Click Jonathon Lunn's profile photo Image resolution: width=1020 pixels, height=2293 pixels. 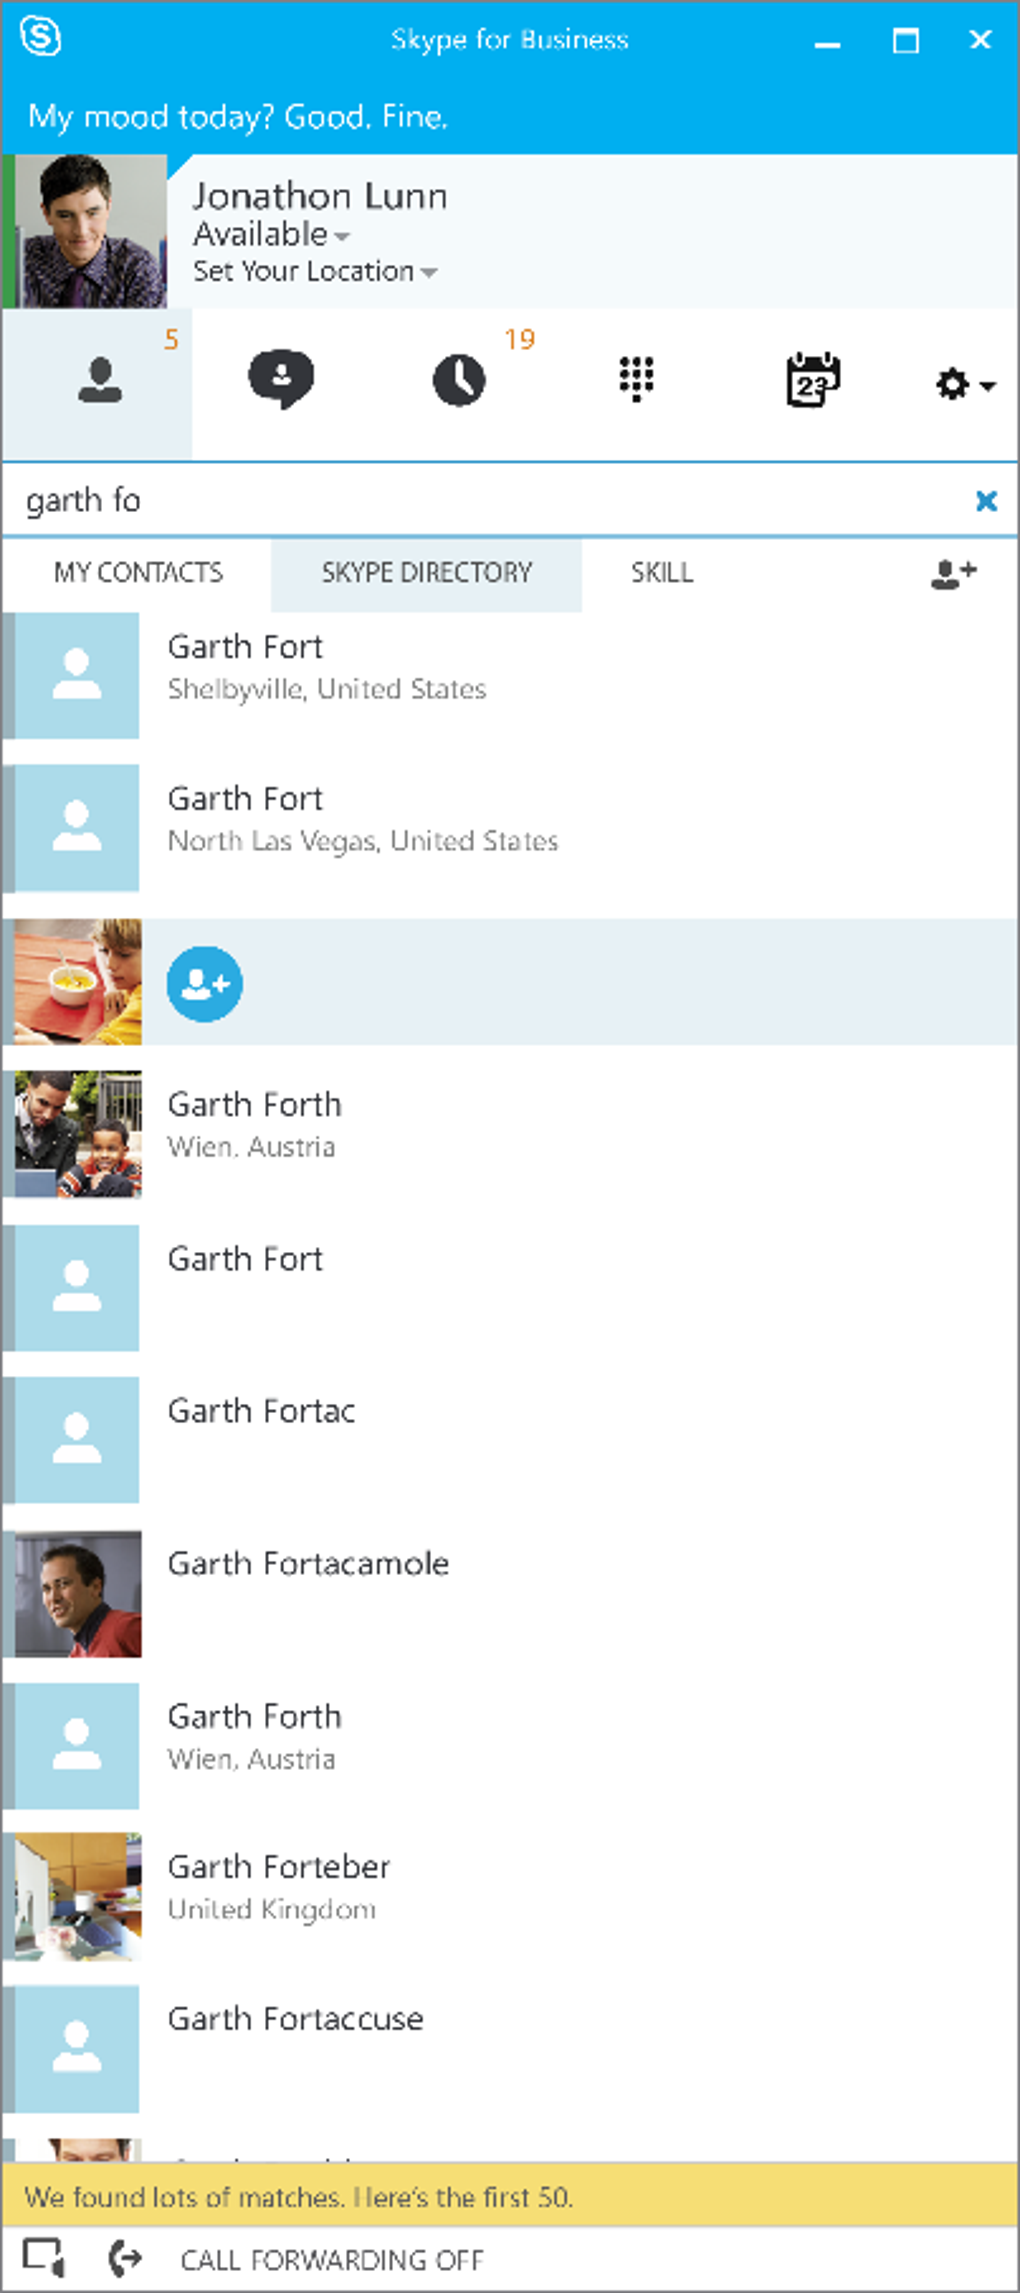pos(92,231)
